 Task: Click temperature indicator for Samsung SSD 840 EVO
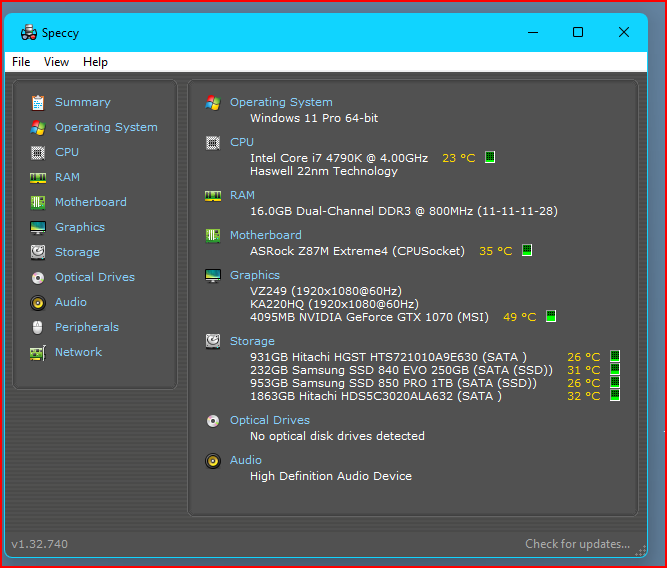coord(615,369)
